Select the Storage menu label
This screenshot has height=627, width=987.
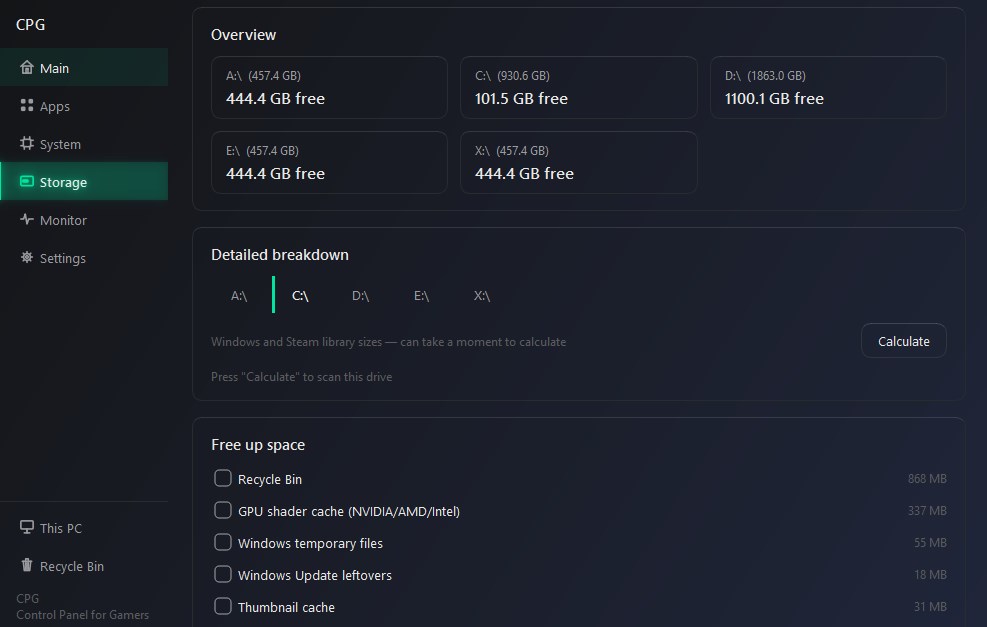coord(64,182)
